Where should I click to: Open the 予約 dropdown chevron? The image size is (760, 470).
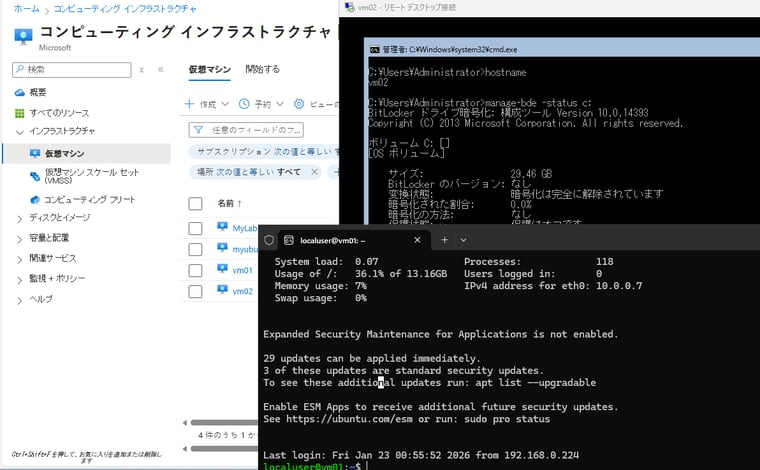click(x=280, y=104)
